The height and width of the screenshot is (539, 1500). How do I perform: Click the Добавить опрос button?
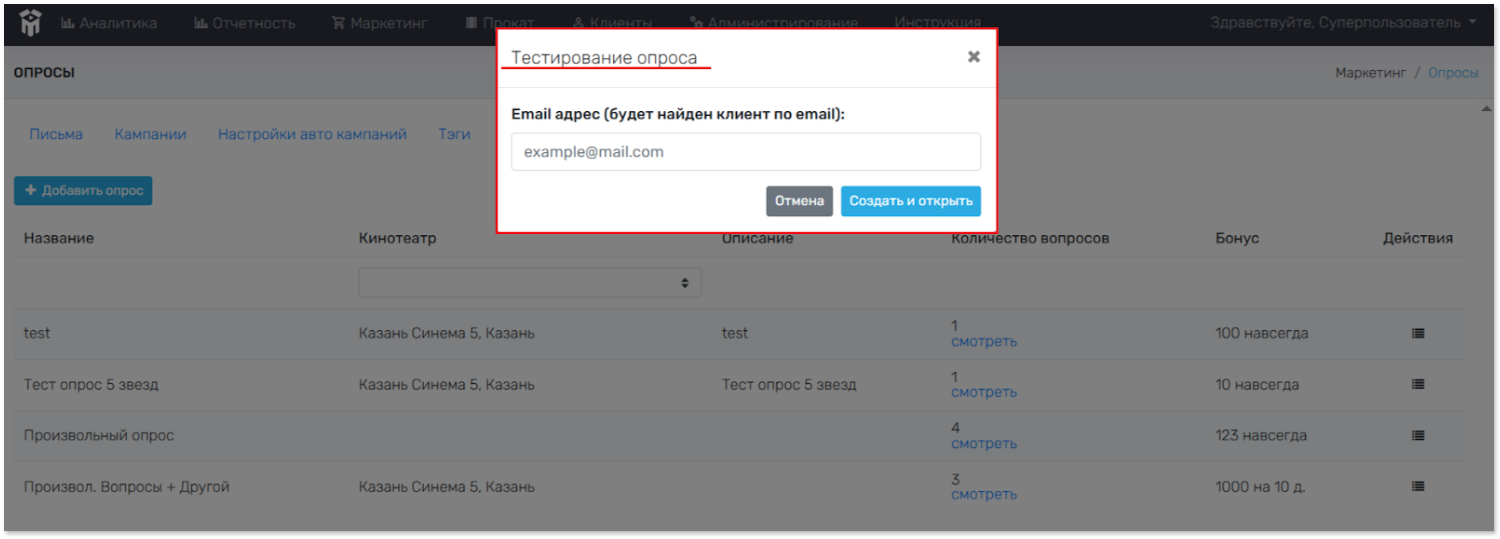[x=83, y=191]
